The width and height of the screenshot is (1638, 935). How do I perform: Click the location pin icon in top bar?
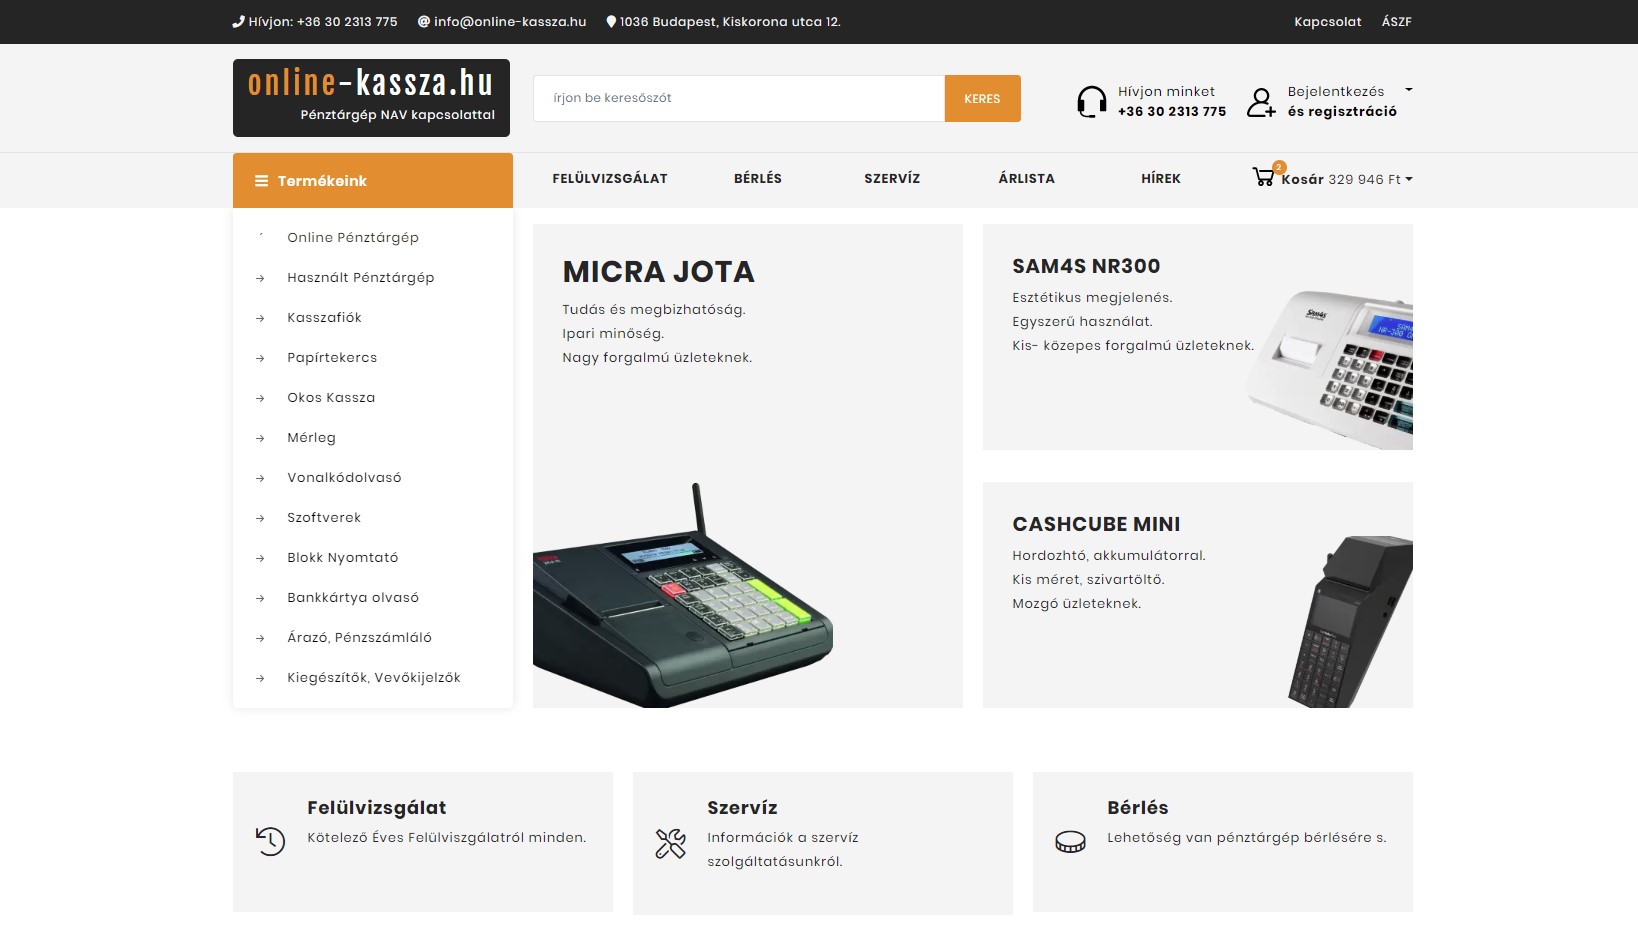click(611, 21)
